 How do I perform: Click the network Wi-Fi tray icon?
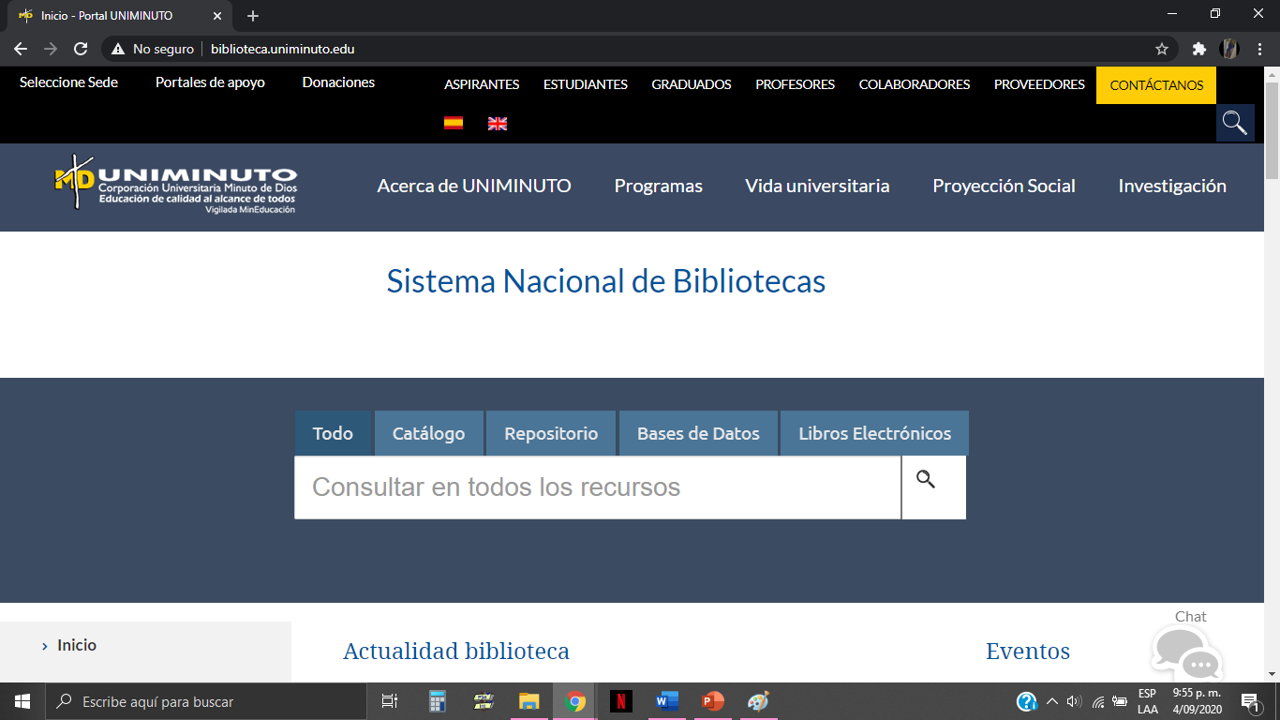(x=1097, y=702)
